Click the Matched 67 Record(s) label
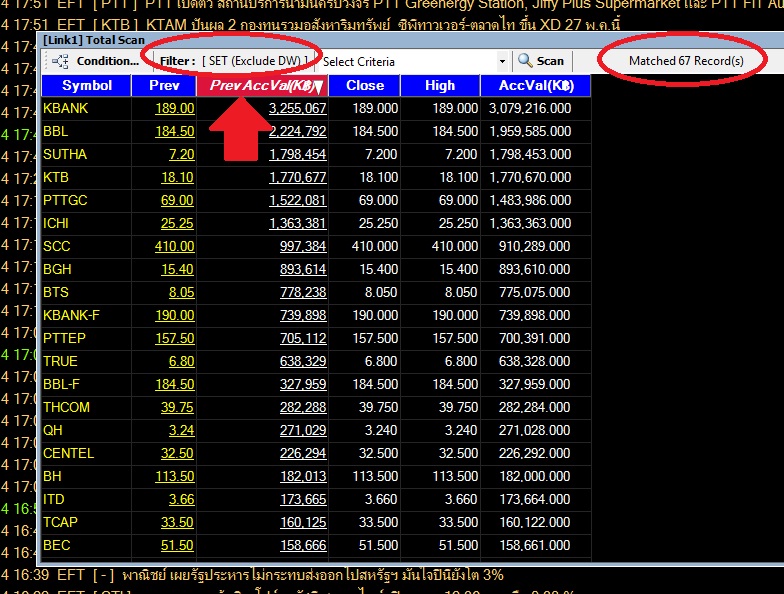 tap(686, 61)
